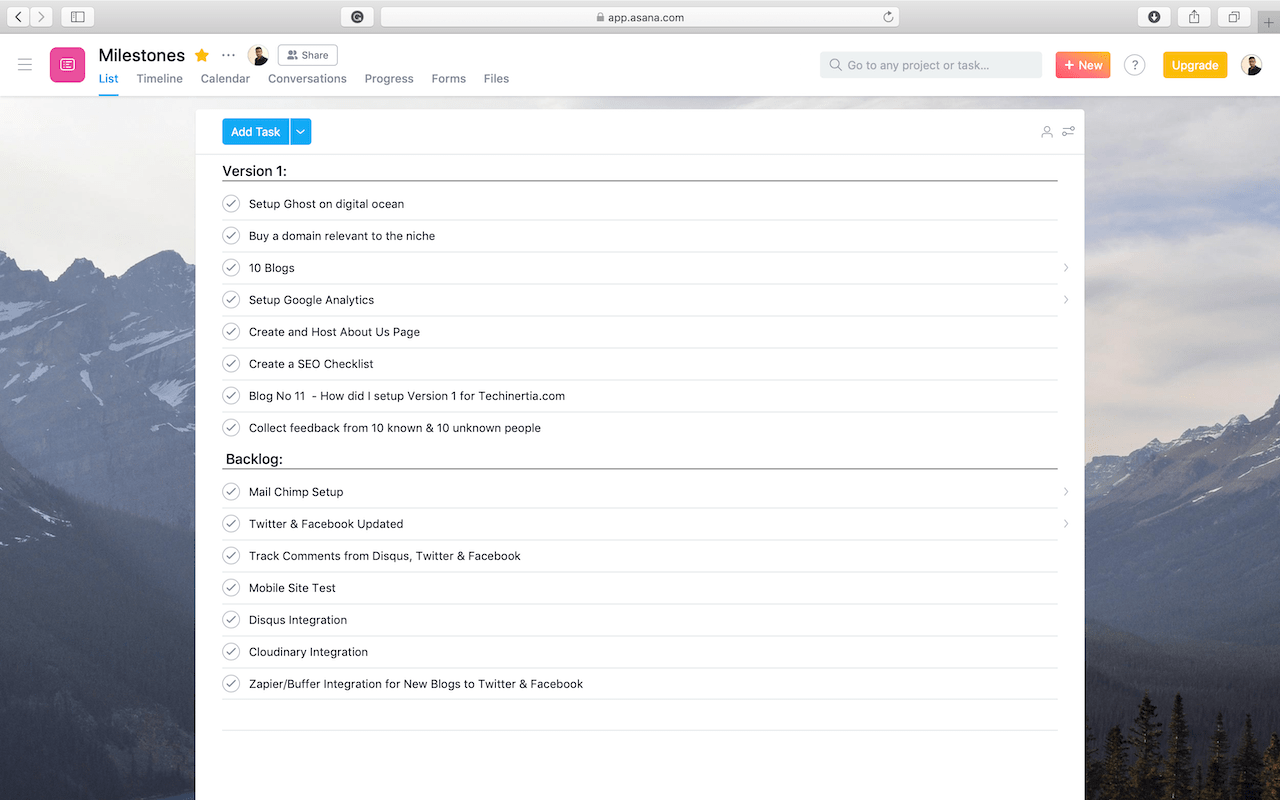The image size is (1280, 800).
Task: Toggle the Safari sidebar button
Action: click(x=77, y=17)
